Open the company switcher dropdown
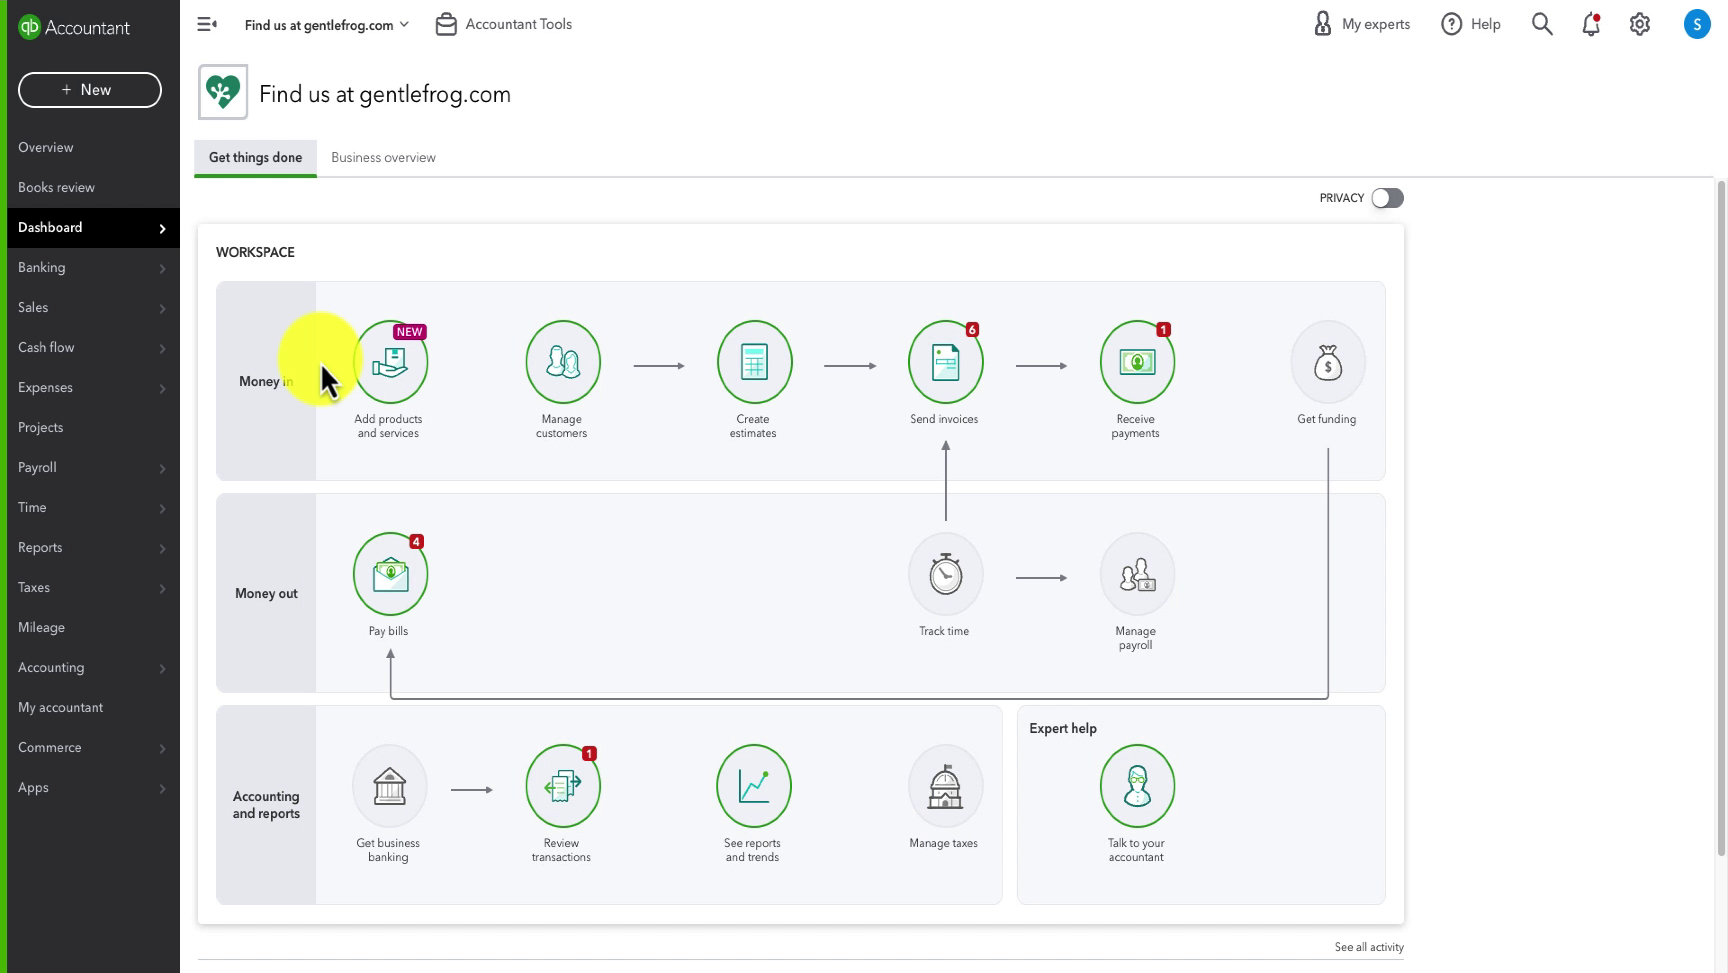 pos(327,25)
